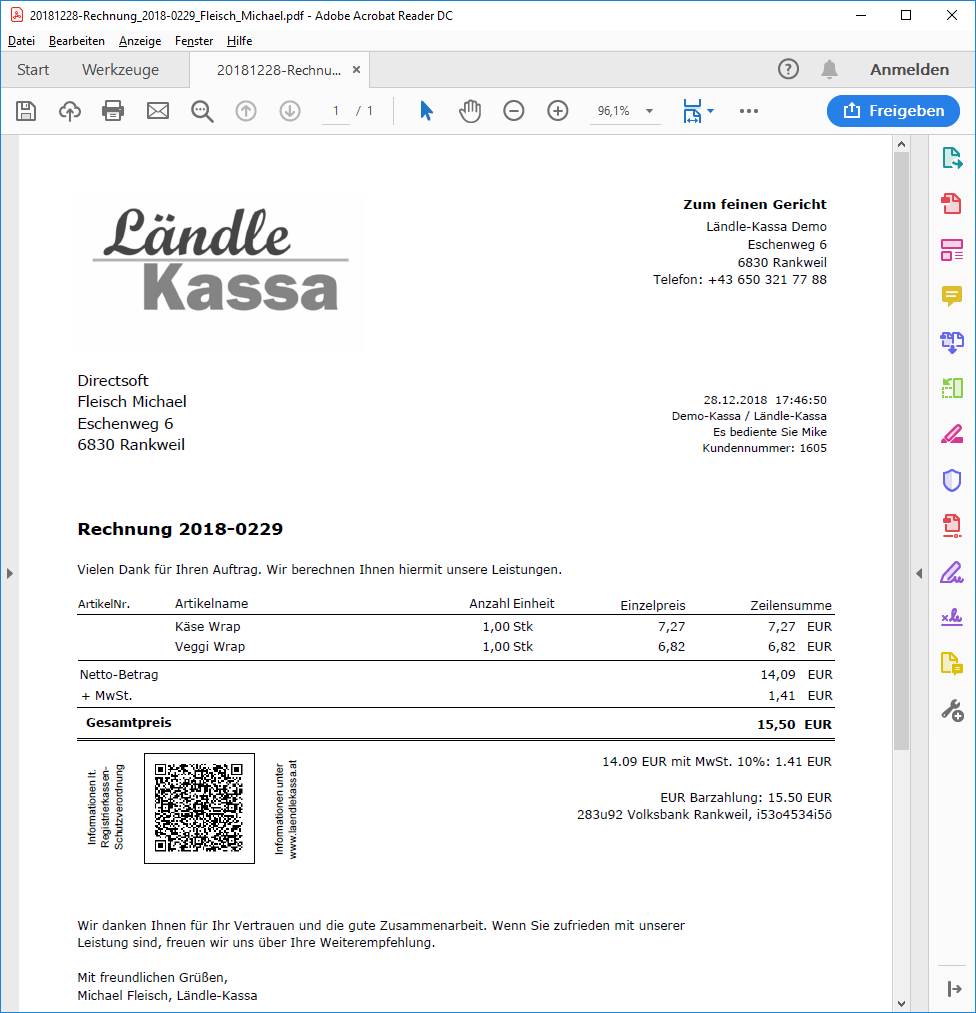
Task: Open the Find text magnifier
Action: [x=202, y=111]
